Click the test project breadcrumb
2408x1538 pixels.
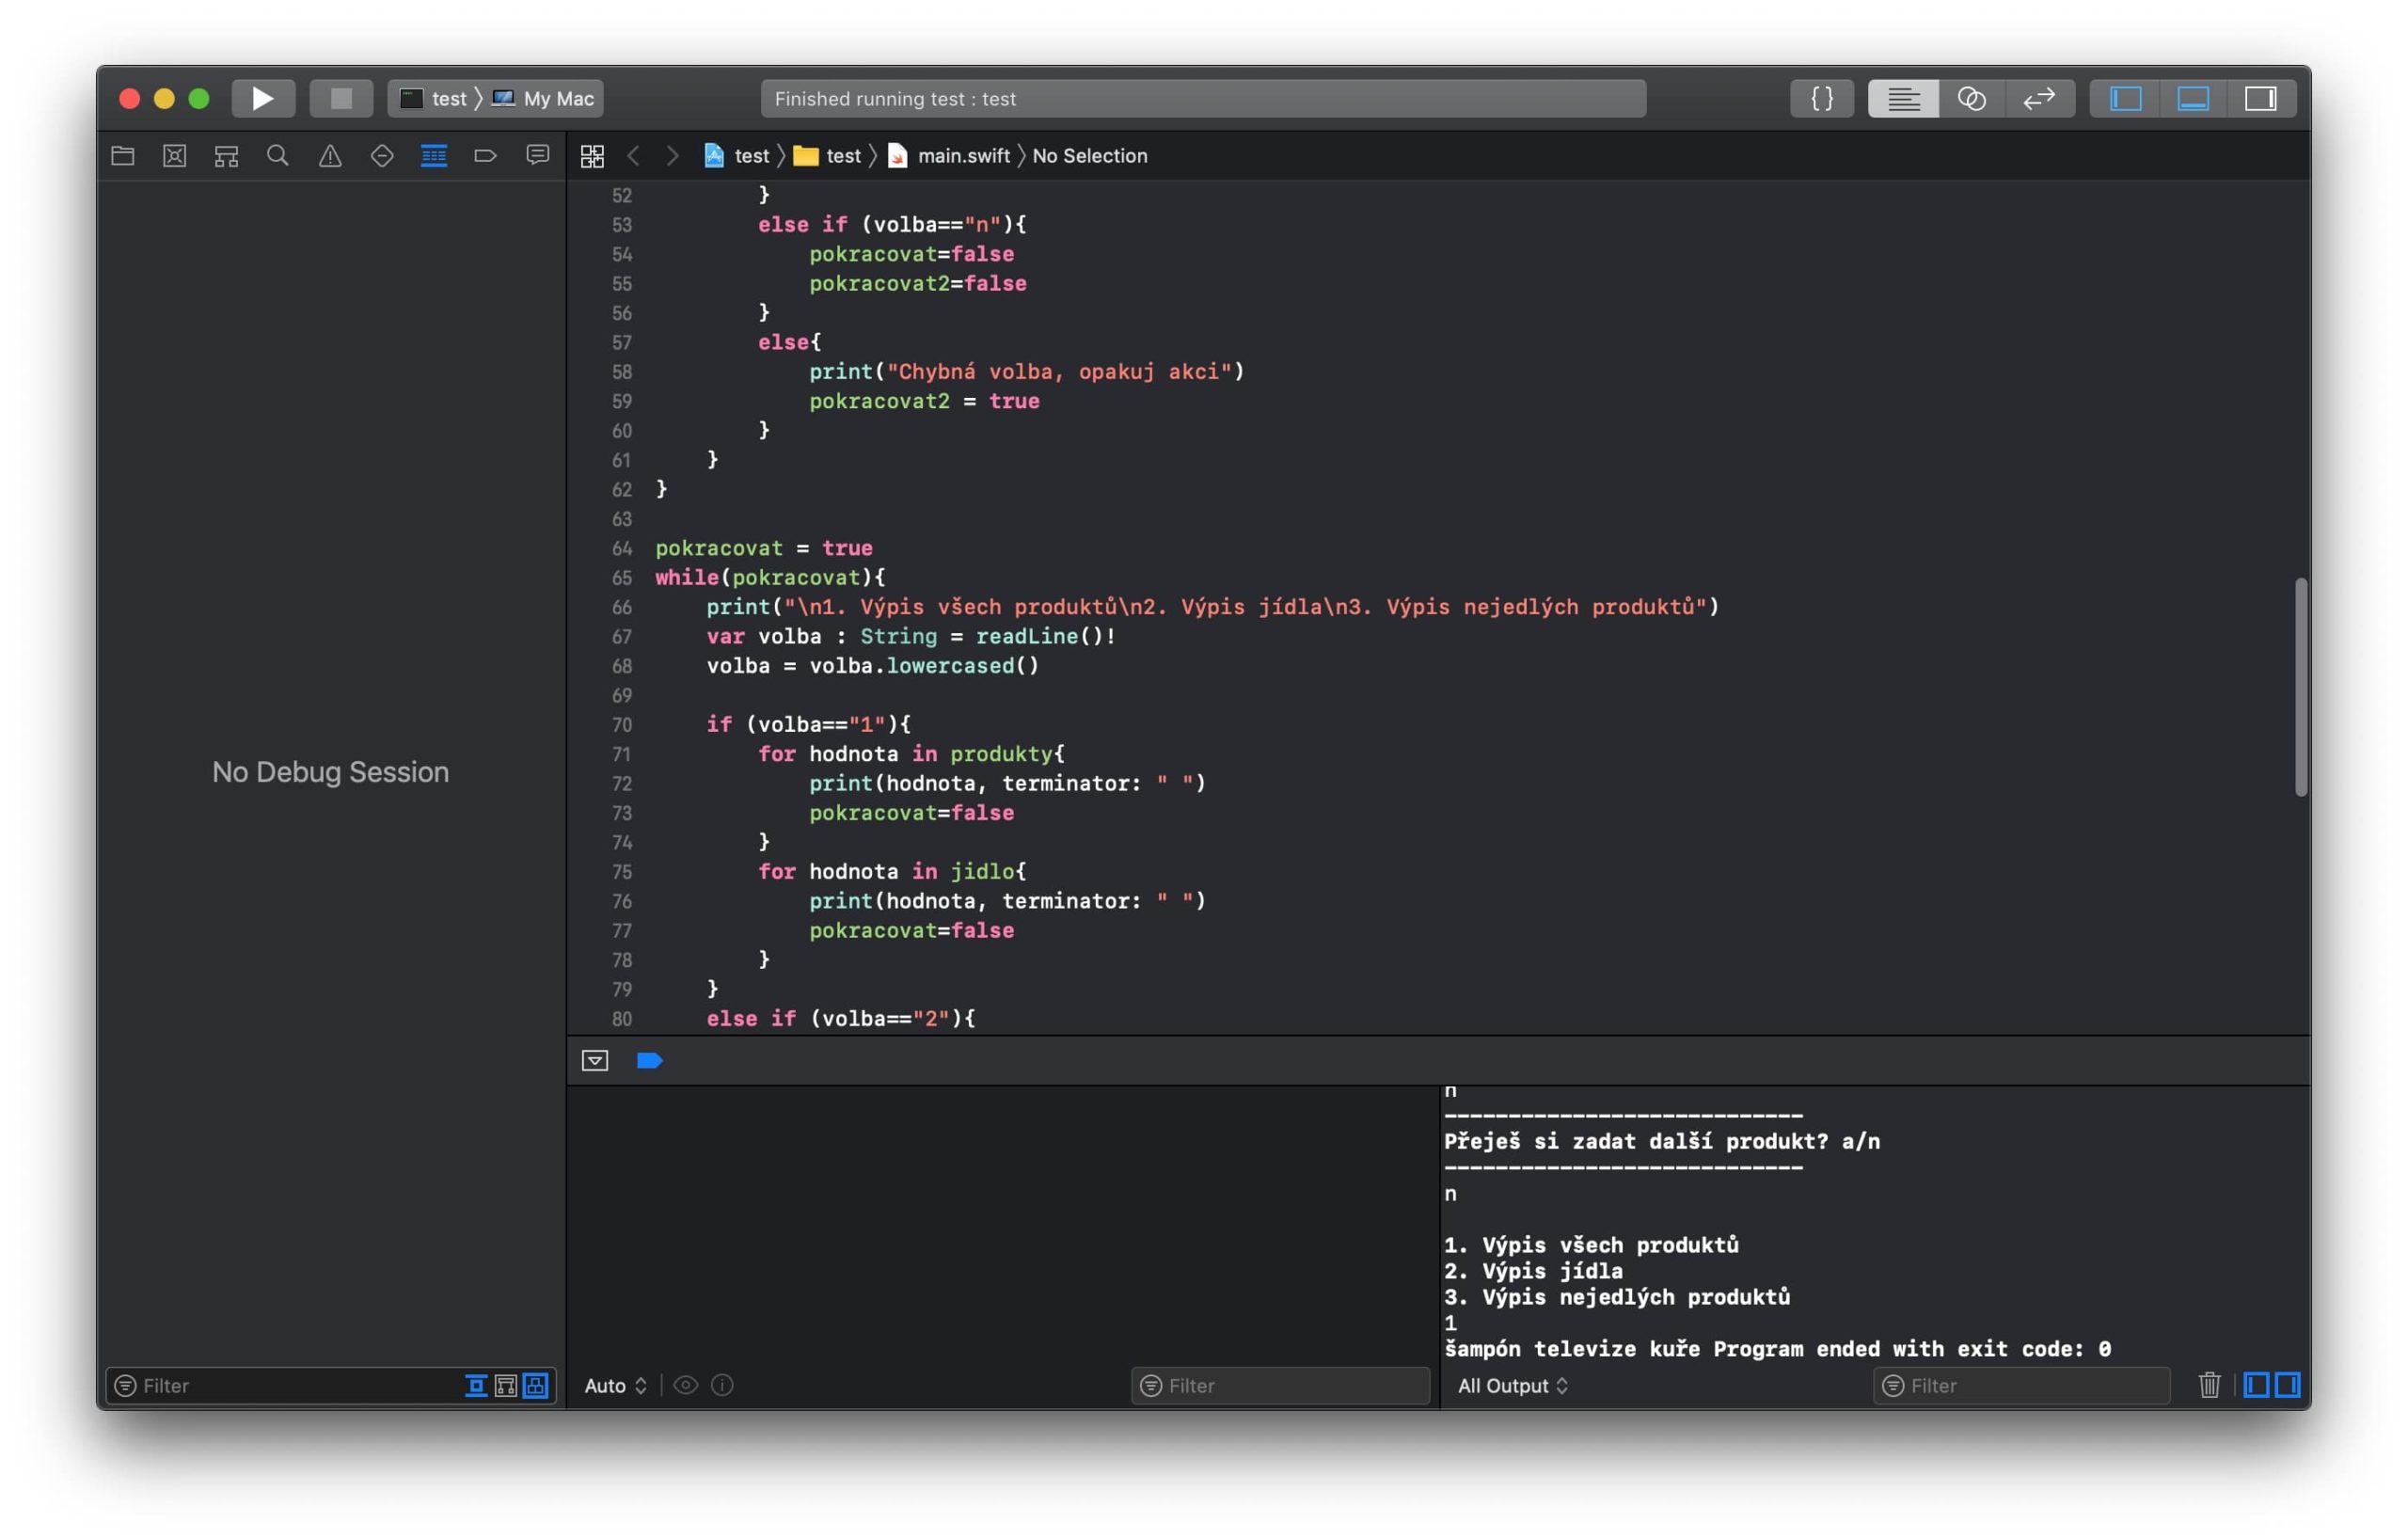[x=737, y=155]
